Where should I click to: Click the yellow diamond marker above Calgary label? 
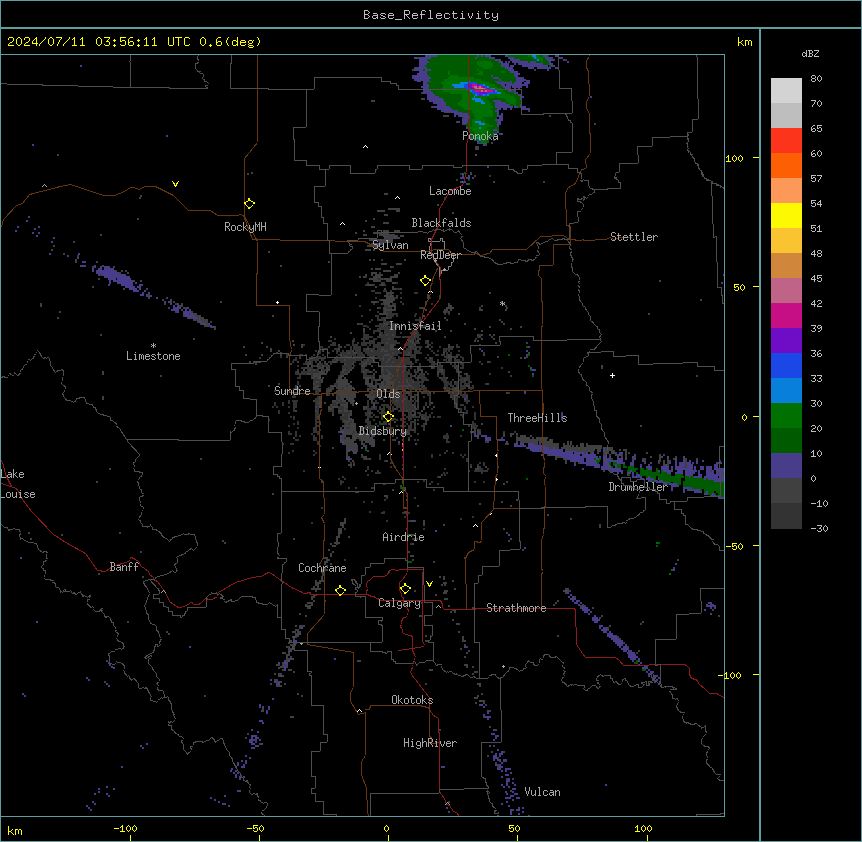pos(405,589)
